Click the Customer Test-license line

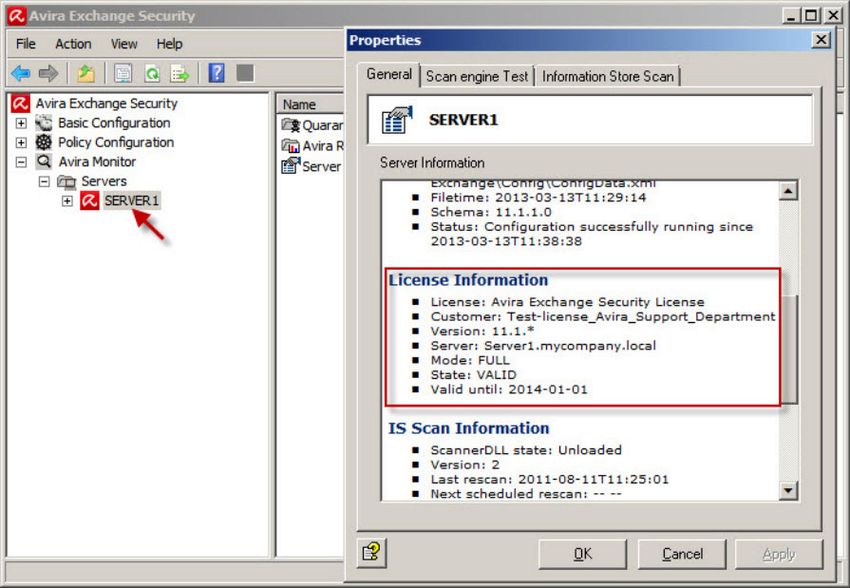click(603, 316)
